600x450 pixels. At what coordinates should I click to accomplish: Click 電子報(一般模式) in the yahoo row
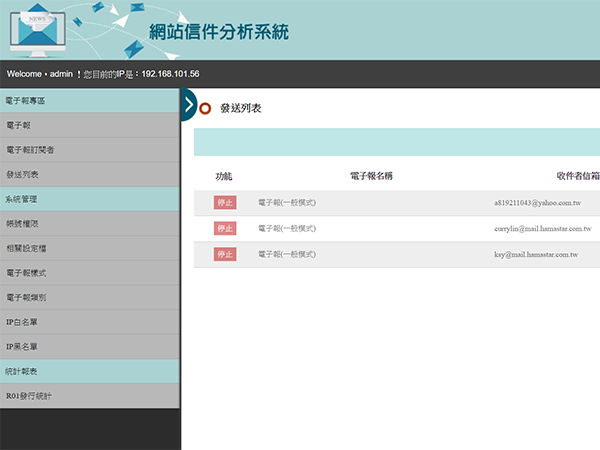(x=287, y=202)
